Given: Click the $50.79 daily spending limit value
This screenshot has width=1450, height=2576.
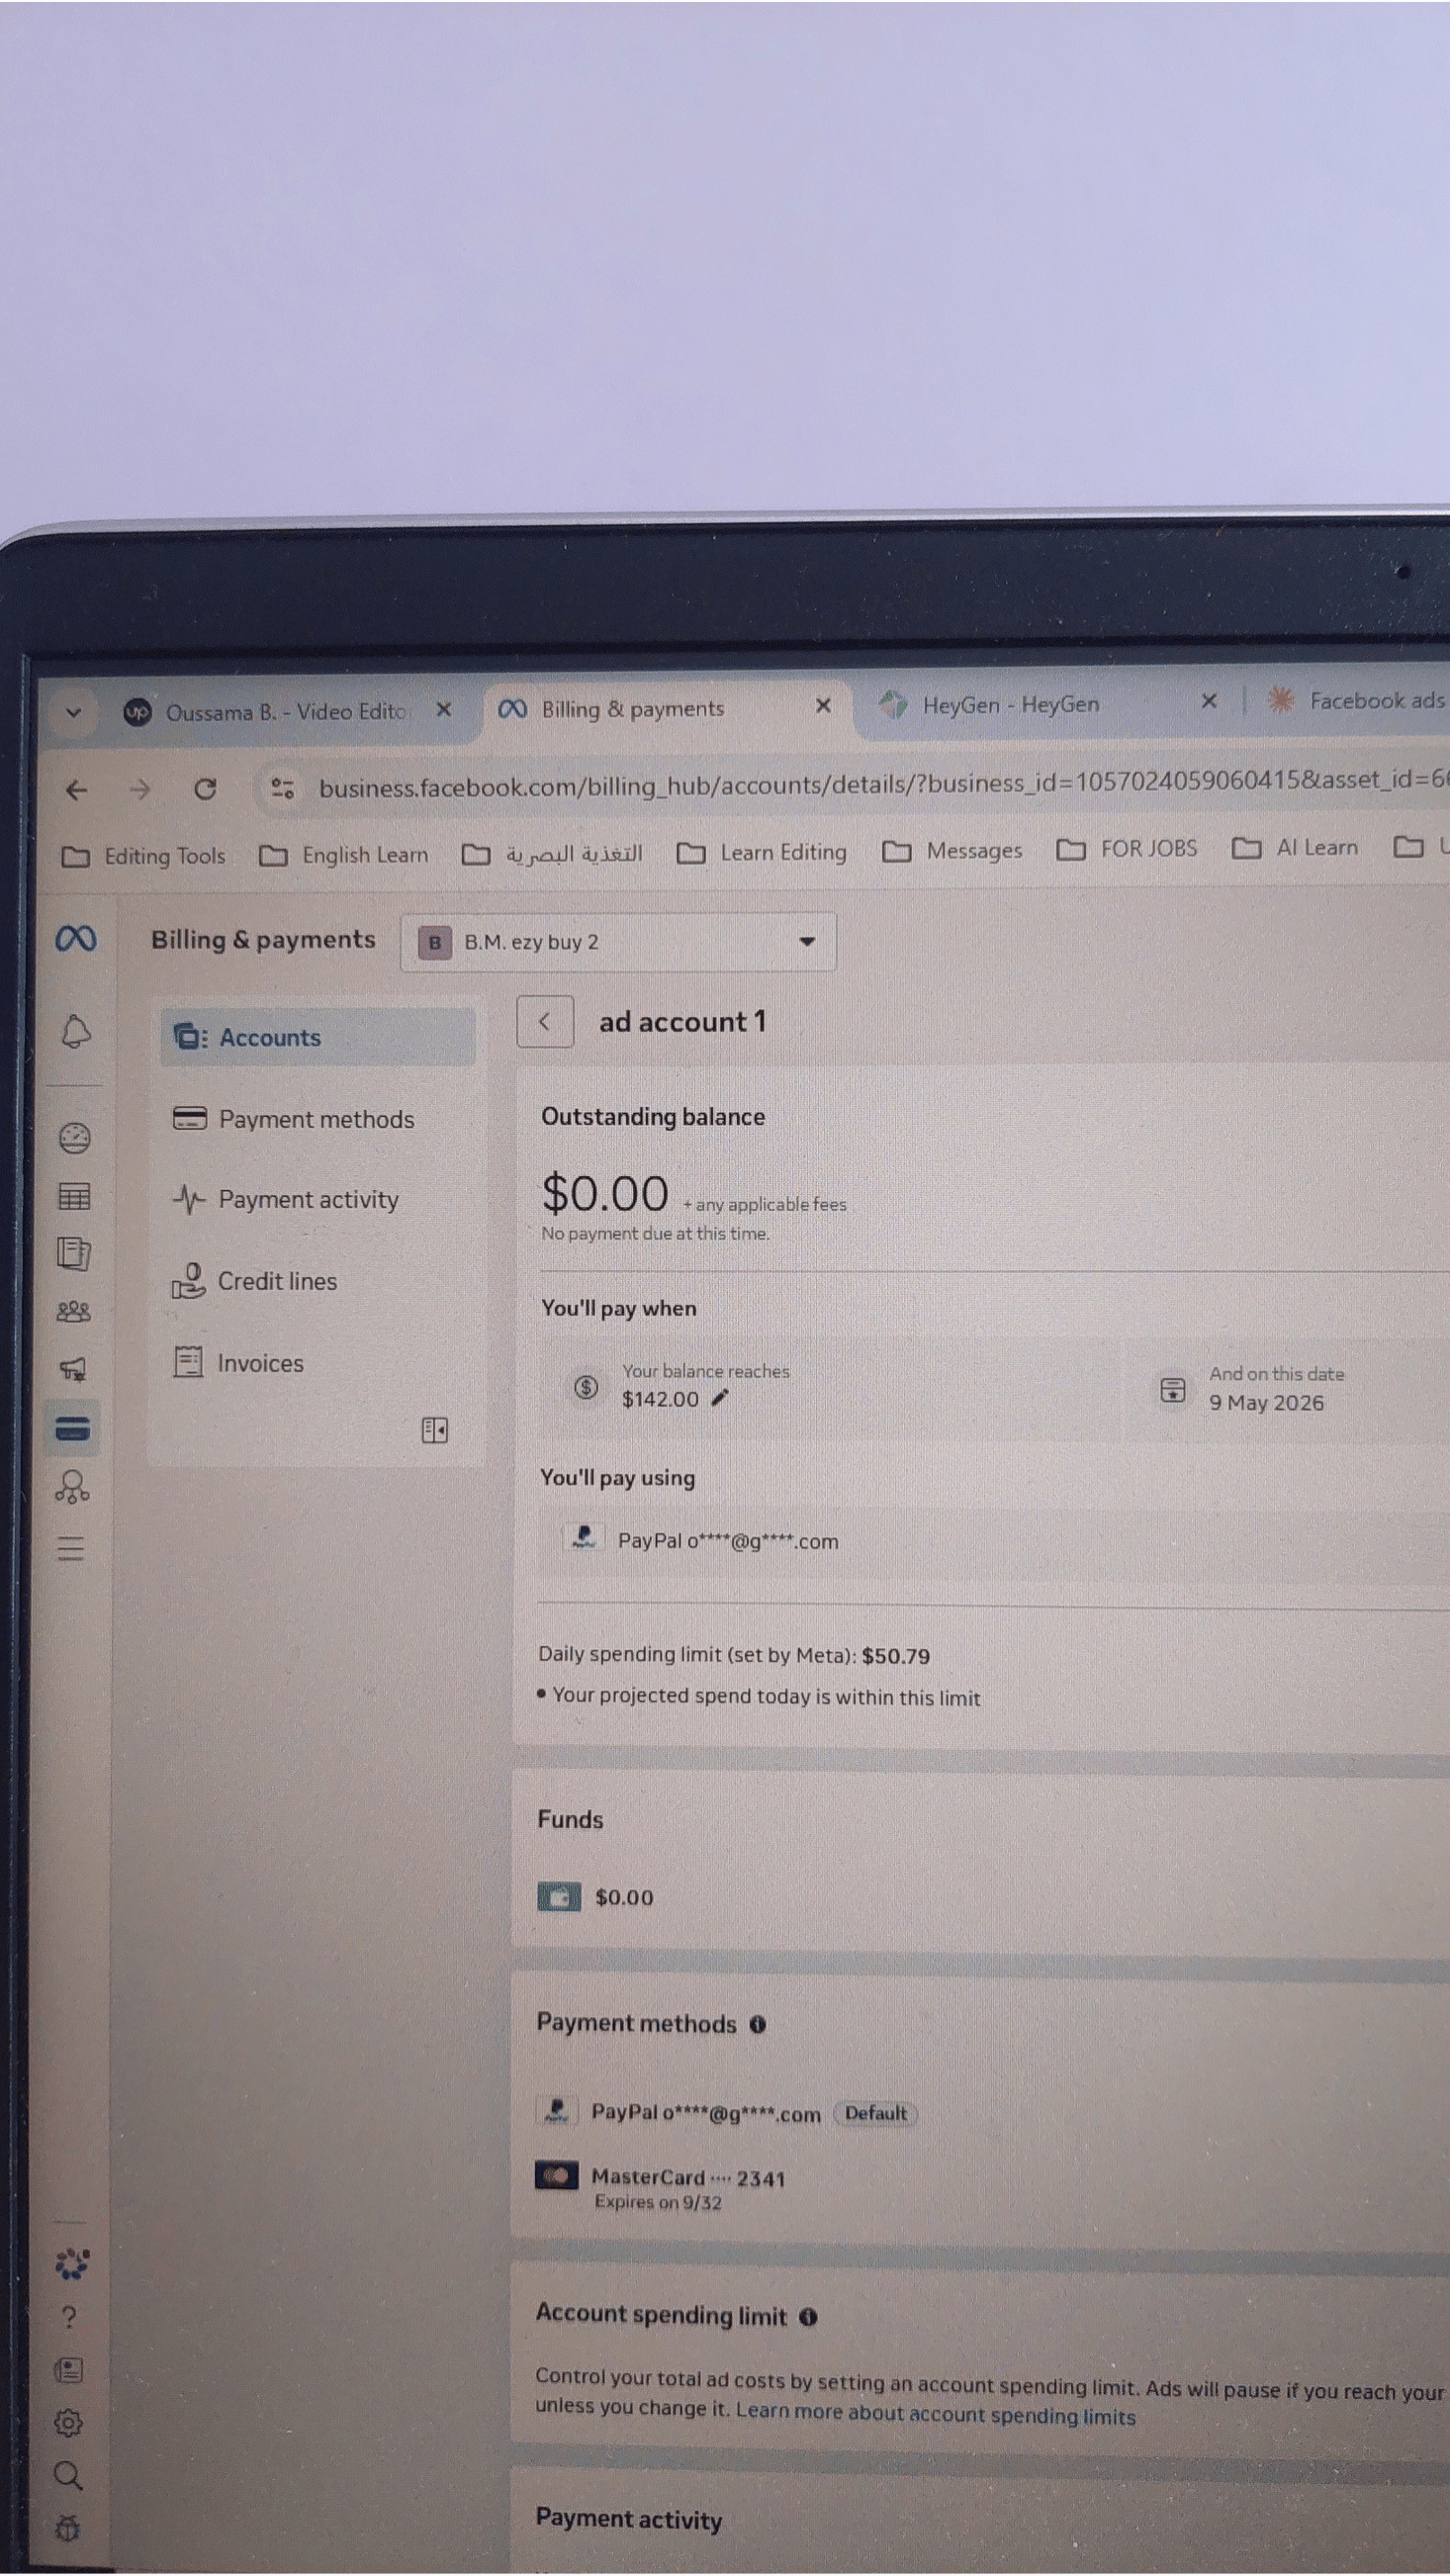Looking at the screenshot, I should [x=896, y=1656].
